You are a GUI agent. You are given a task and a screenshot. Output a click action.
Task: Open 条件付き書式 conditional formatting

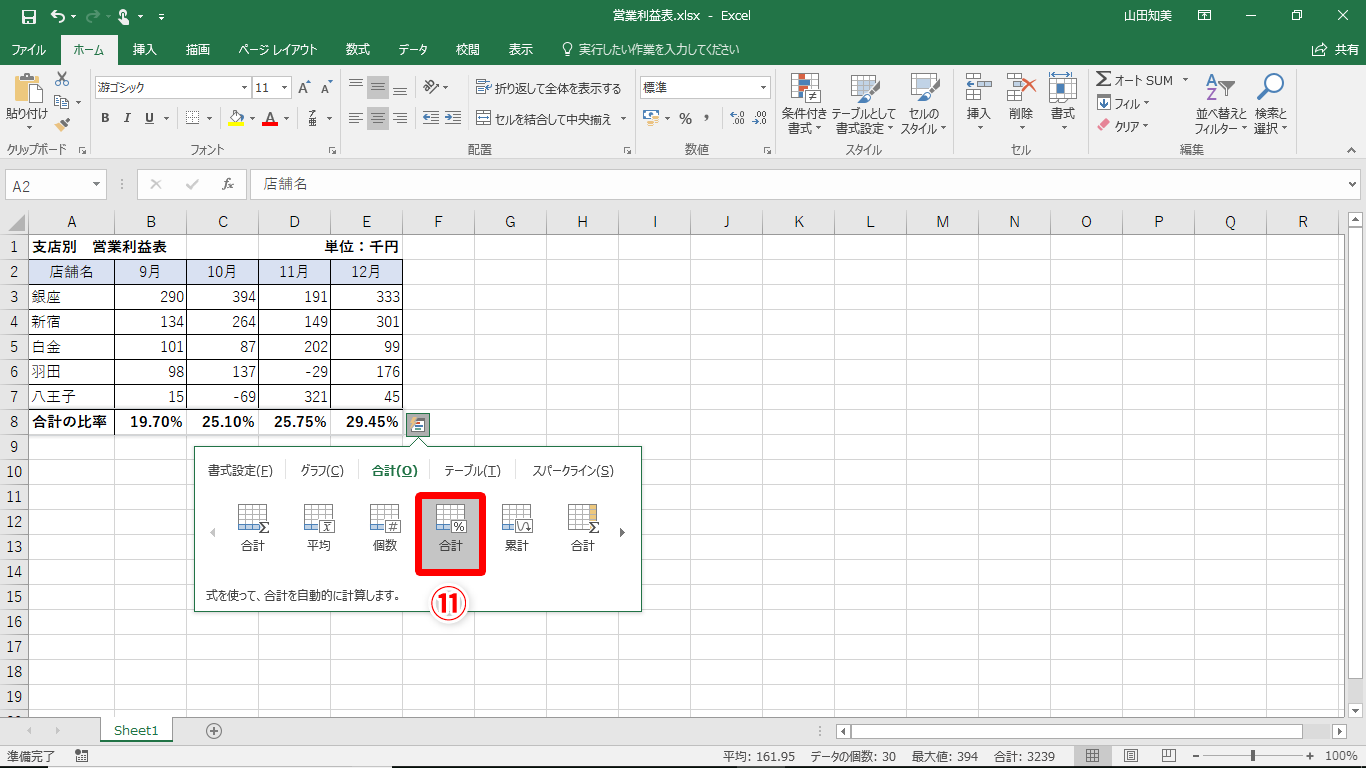tap(804, 104)
